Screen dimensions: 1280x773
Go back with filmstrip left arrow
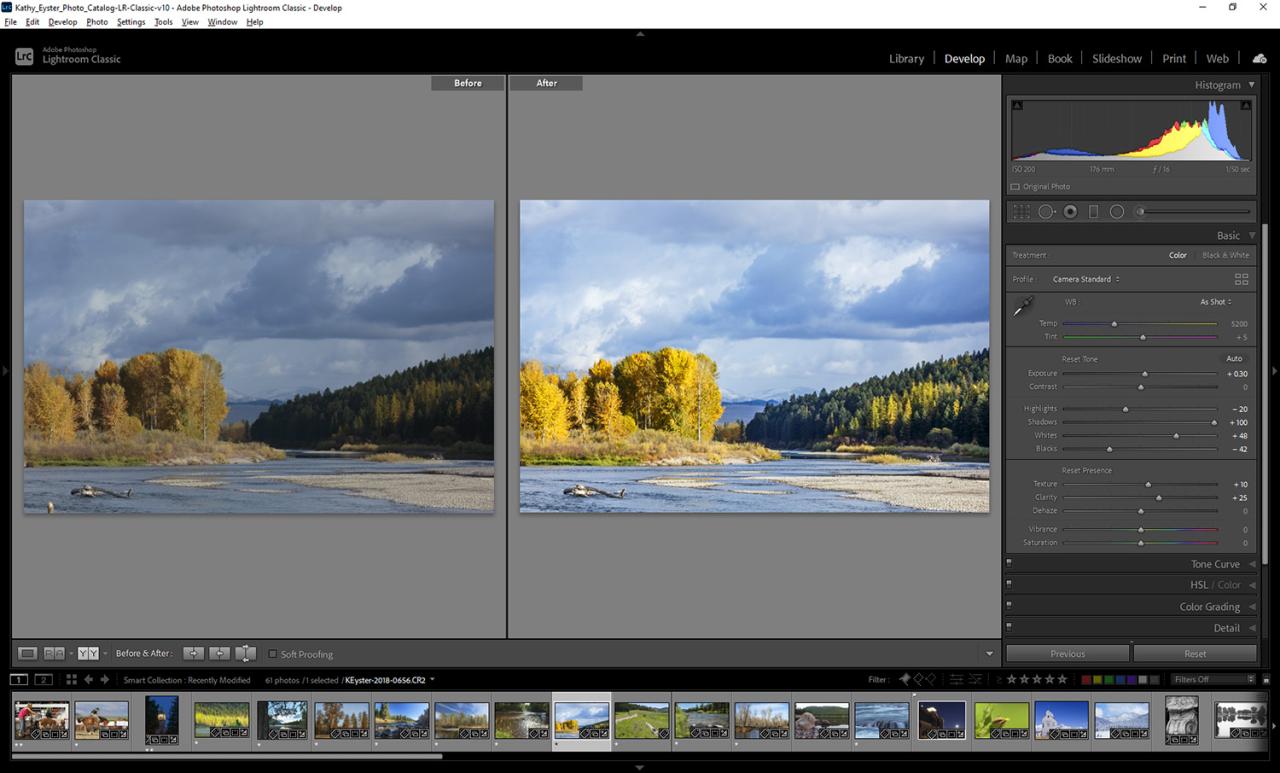coord(88,680)
